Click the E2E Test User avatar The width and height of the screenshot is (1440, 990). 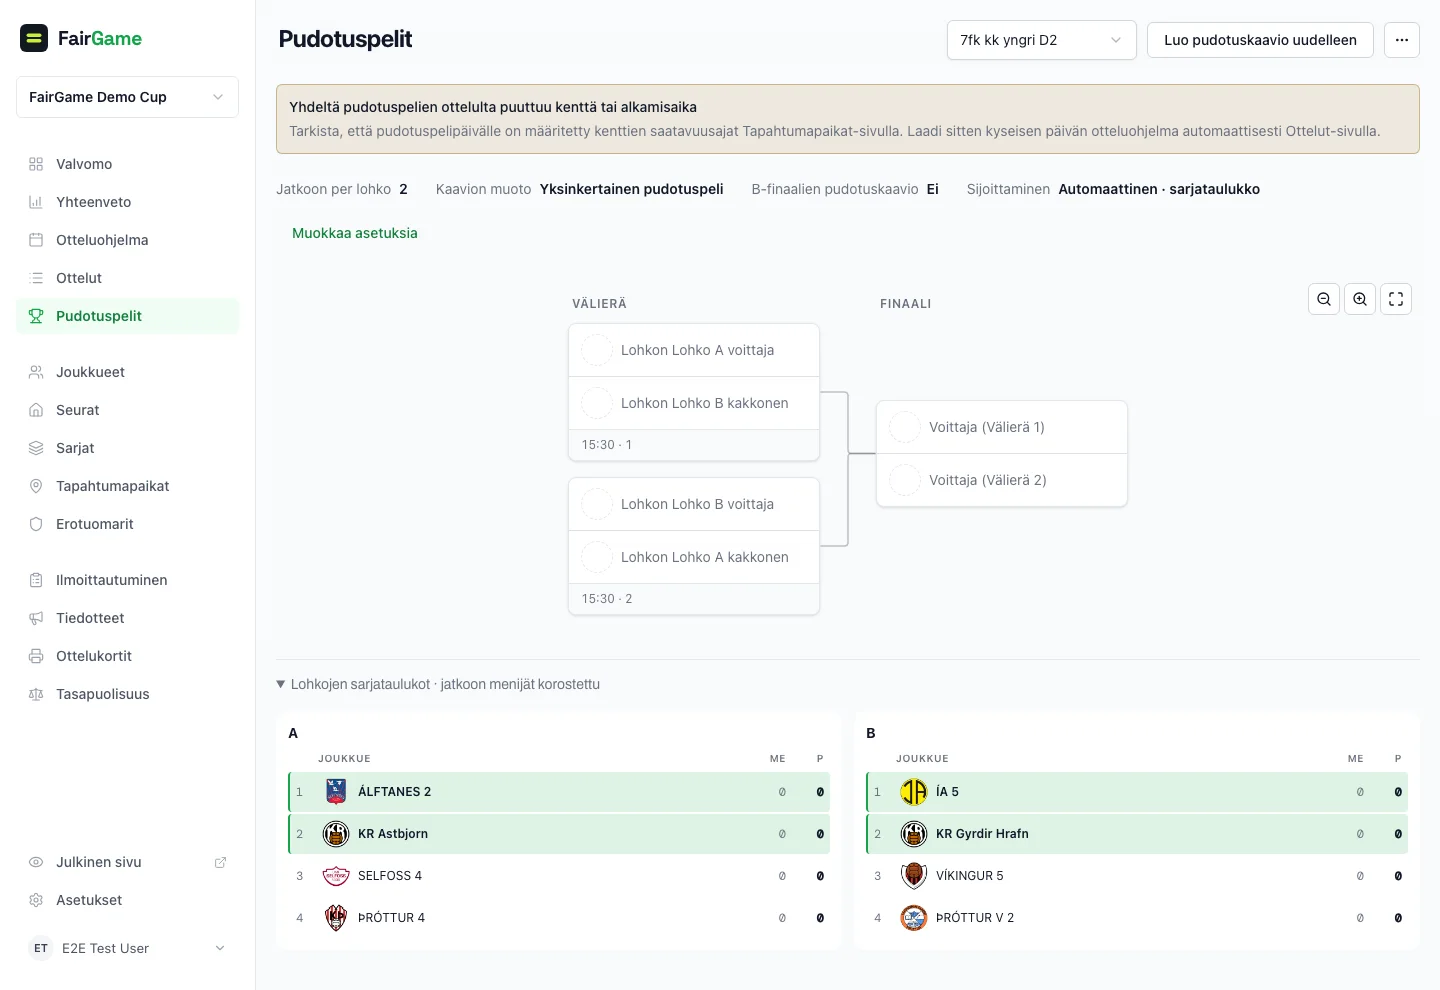[41, 948]
